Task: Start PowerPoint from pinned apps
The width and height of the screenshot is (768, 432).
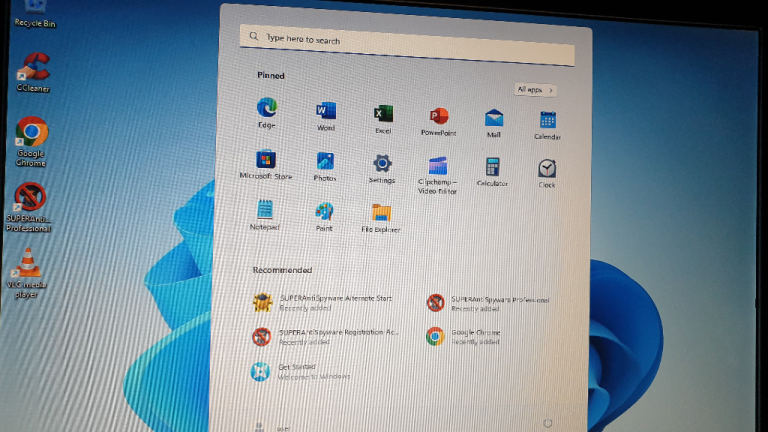Action: (438, 116)
